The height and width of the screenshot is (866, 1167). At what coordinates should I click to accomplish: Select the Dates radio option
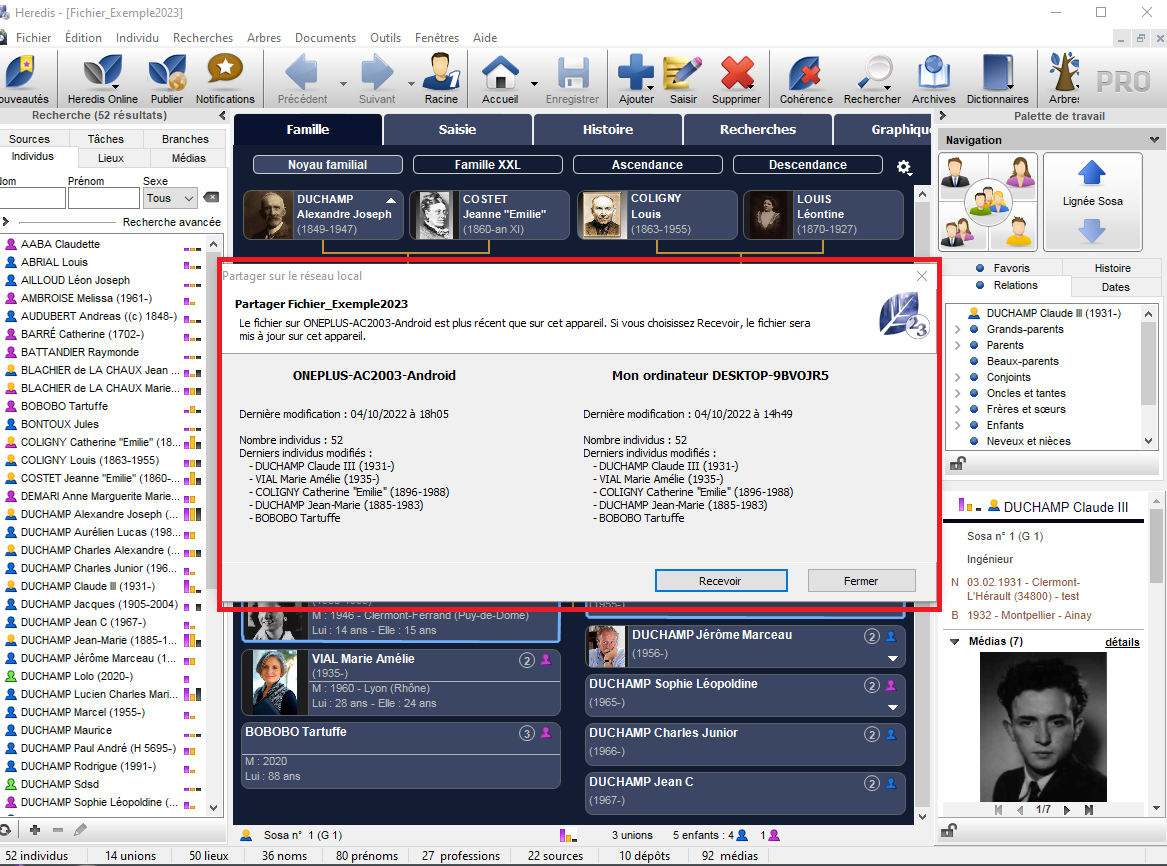[1085, 287]
